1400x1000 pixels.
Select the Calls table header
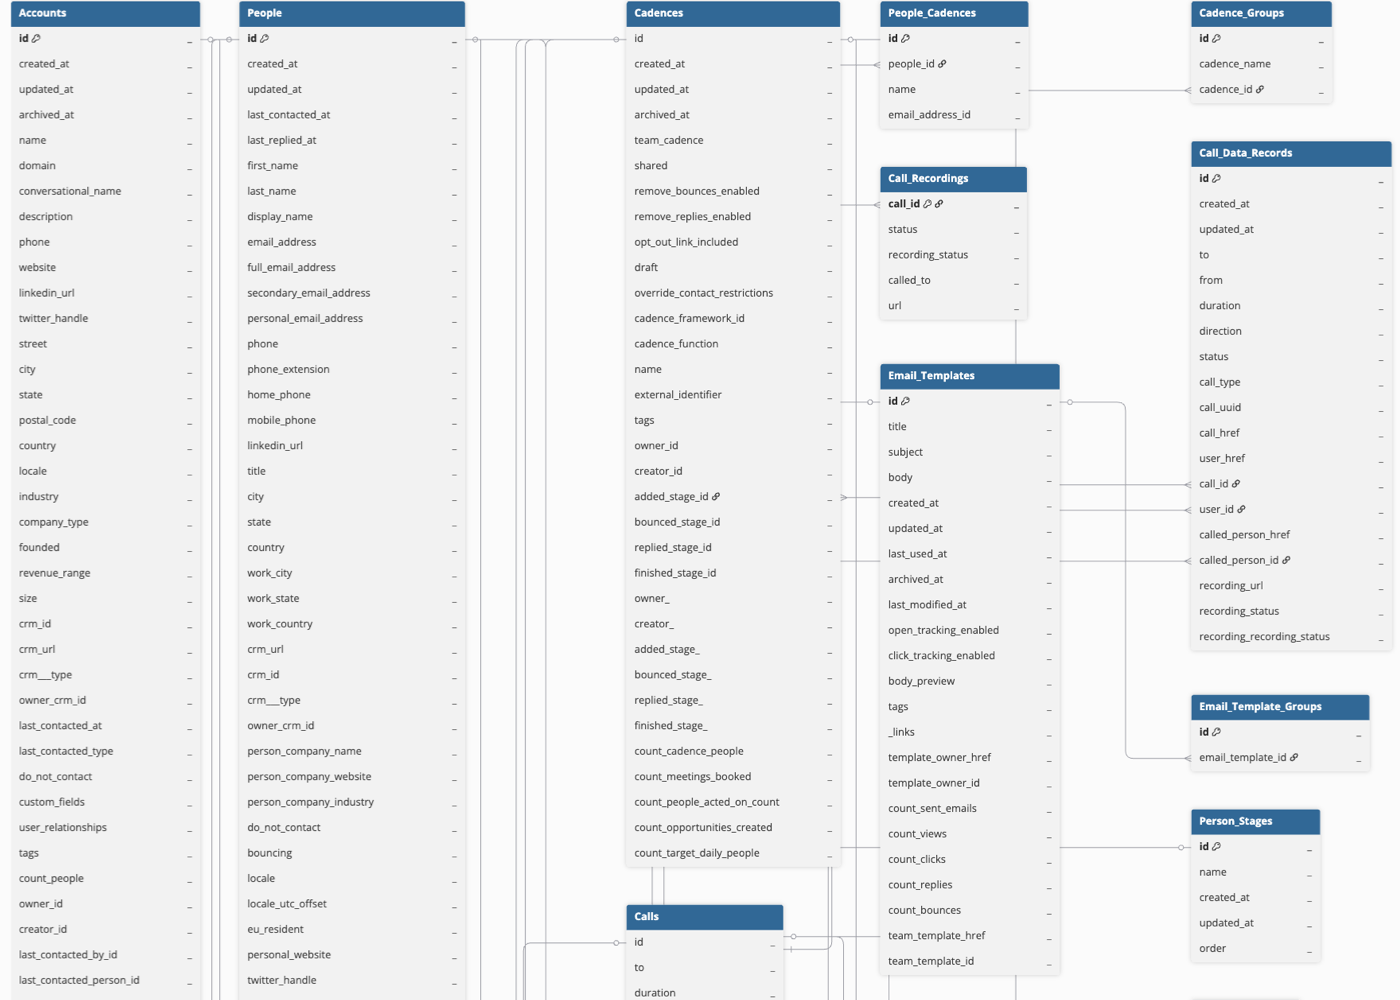pos(704,916)
